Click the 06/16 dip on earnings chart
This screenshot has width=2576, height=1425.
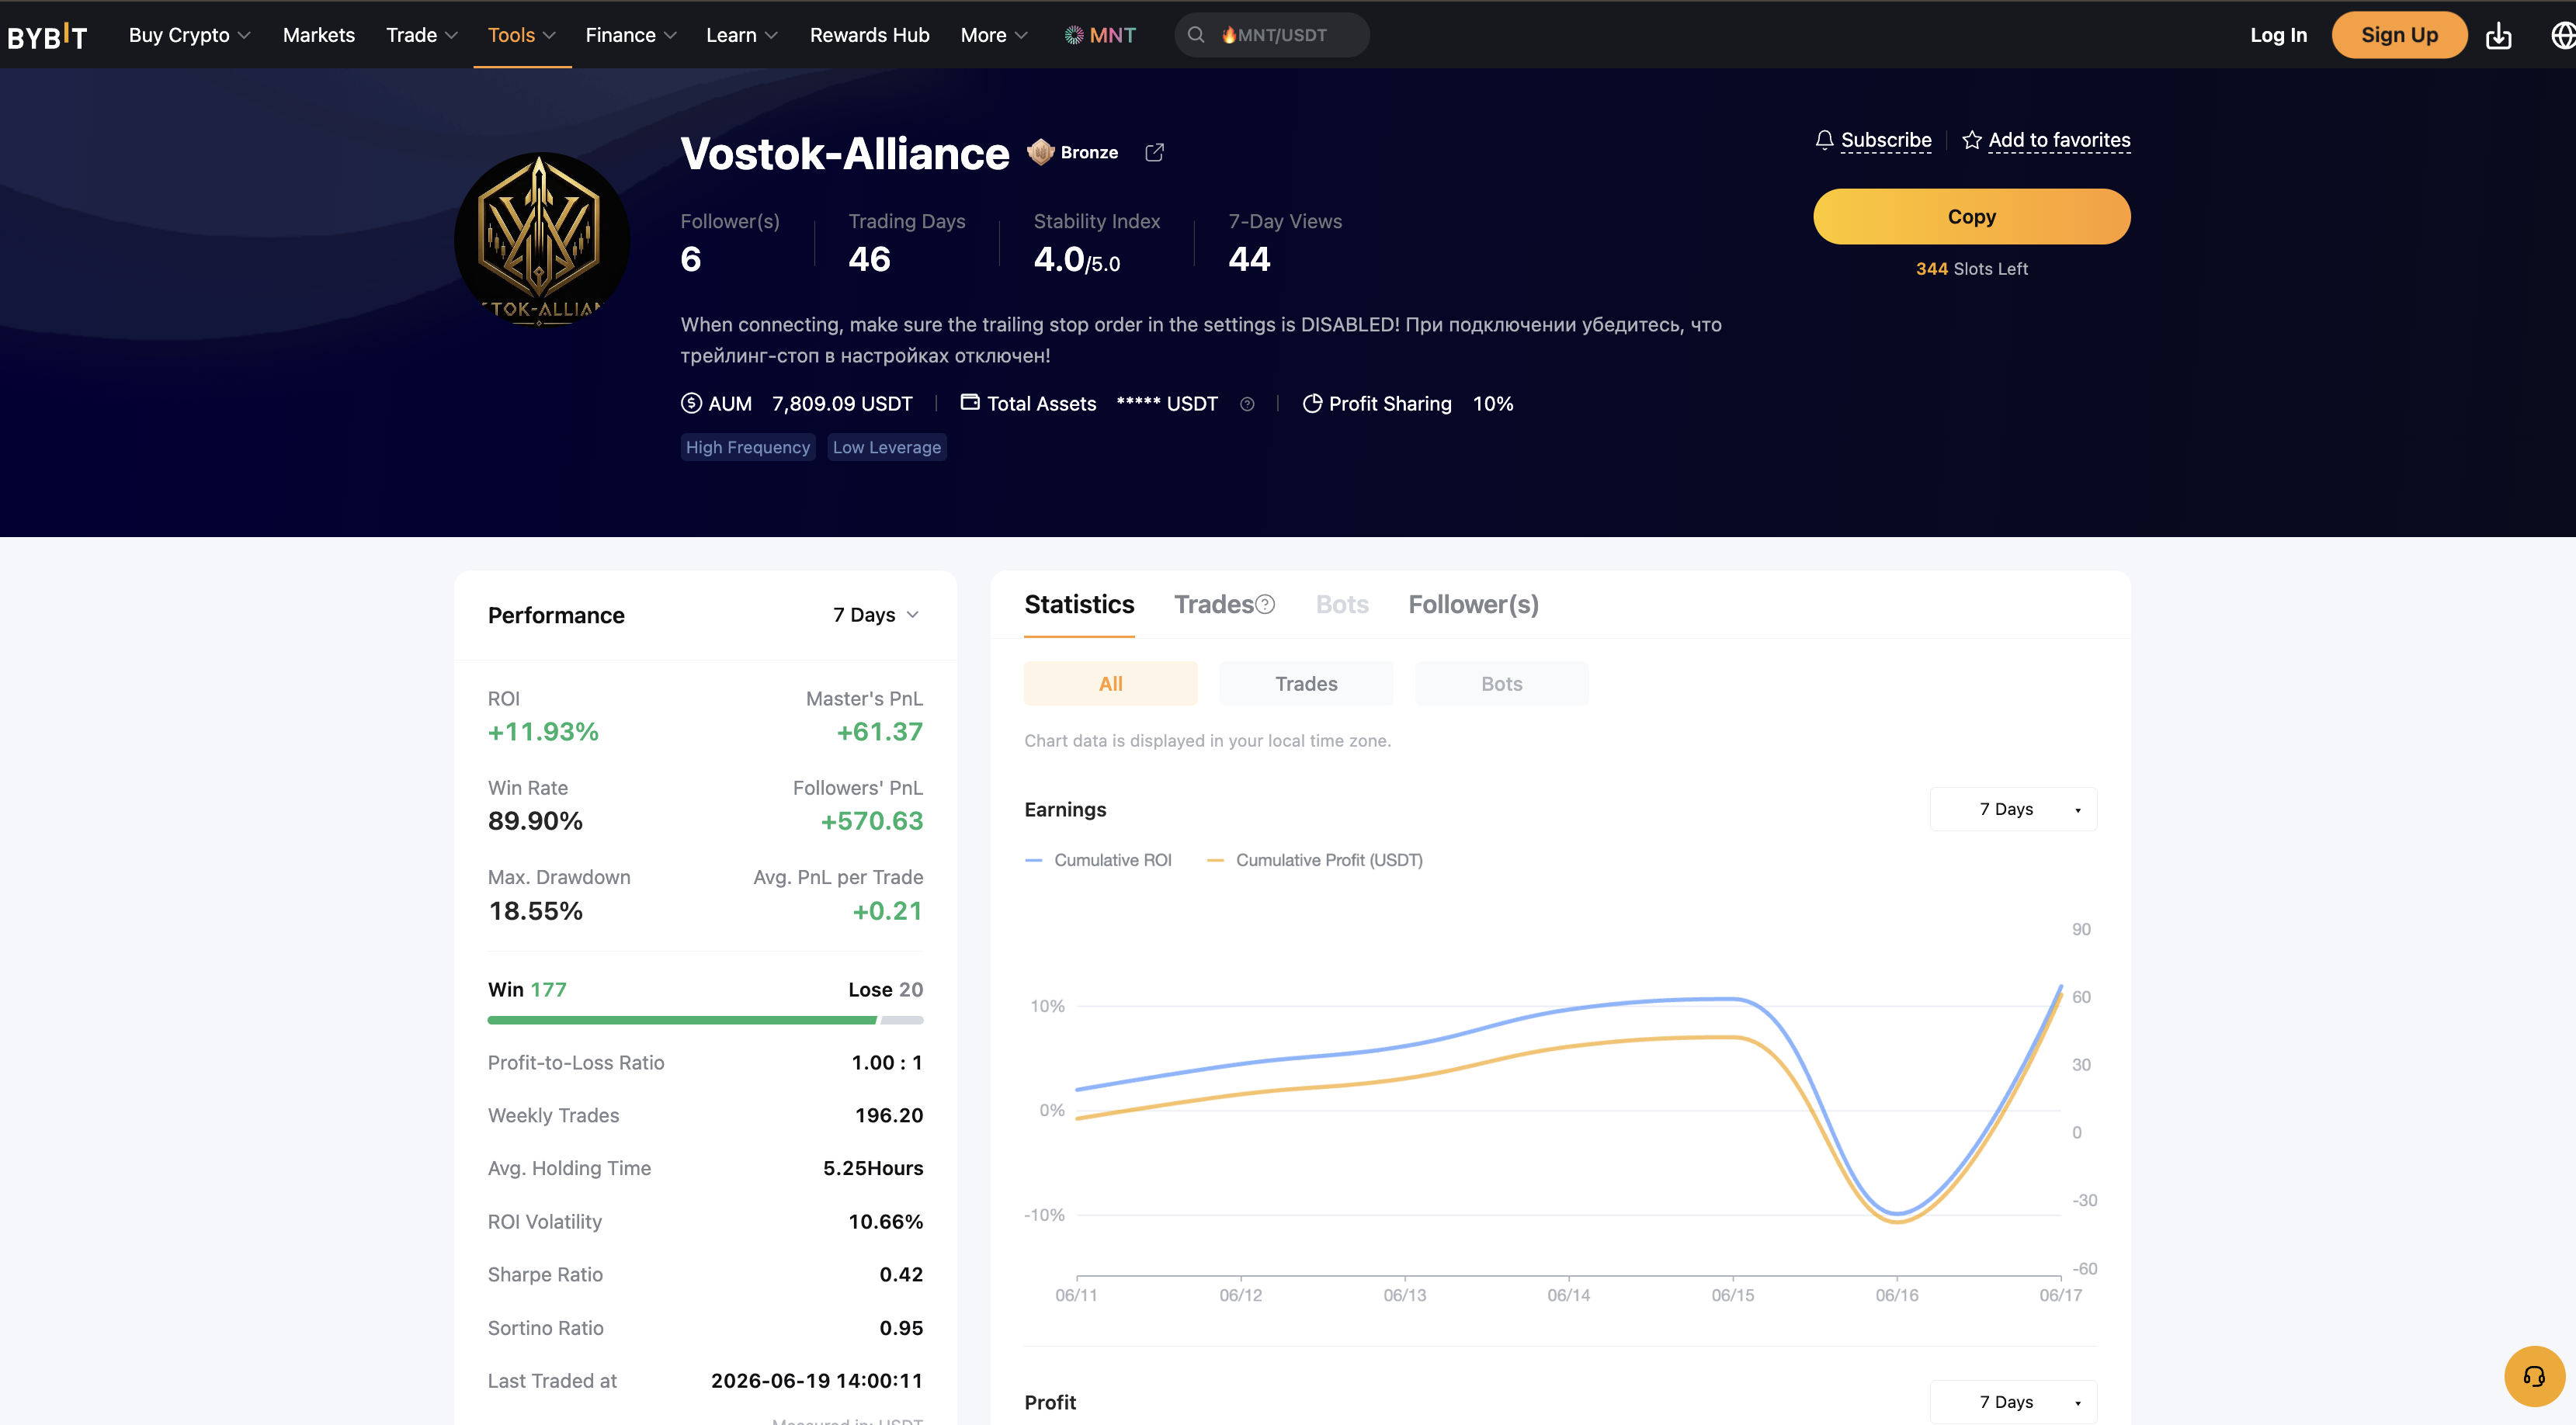[1897, 1217]
